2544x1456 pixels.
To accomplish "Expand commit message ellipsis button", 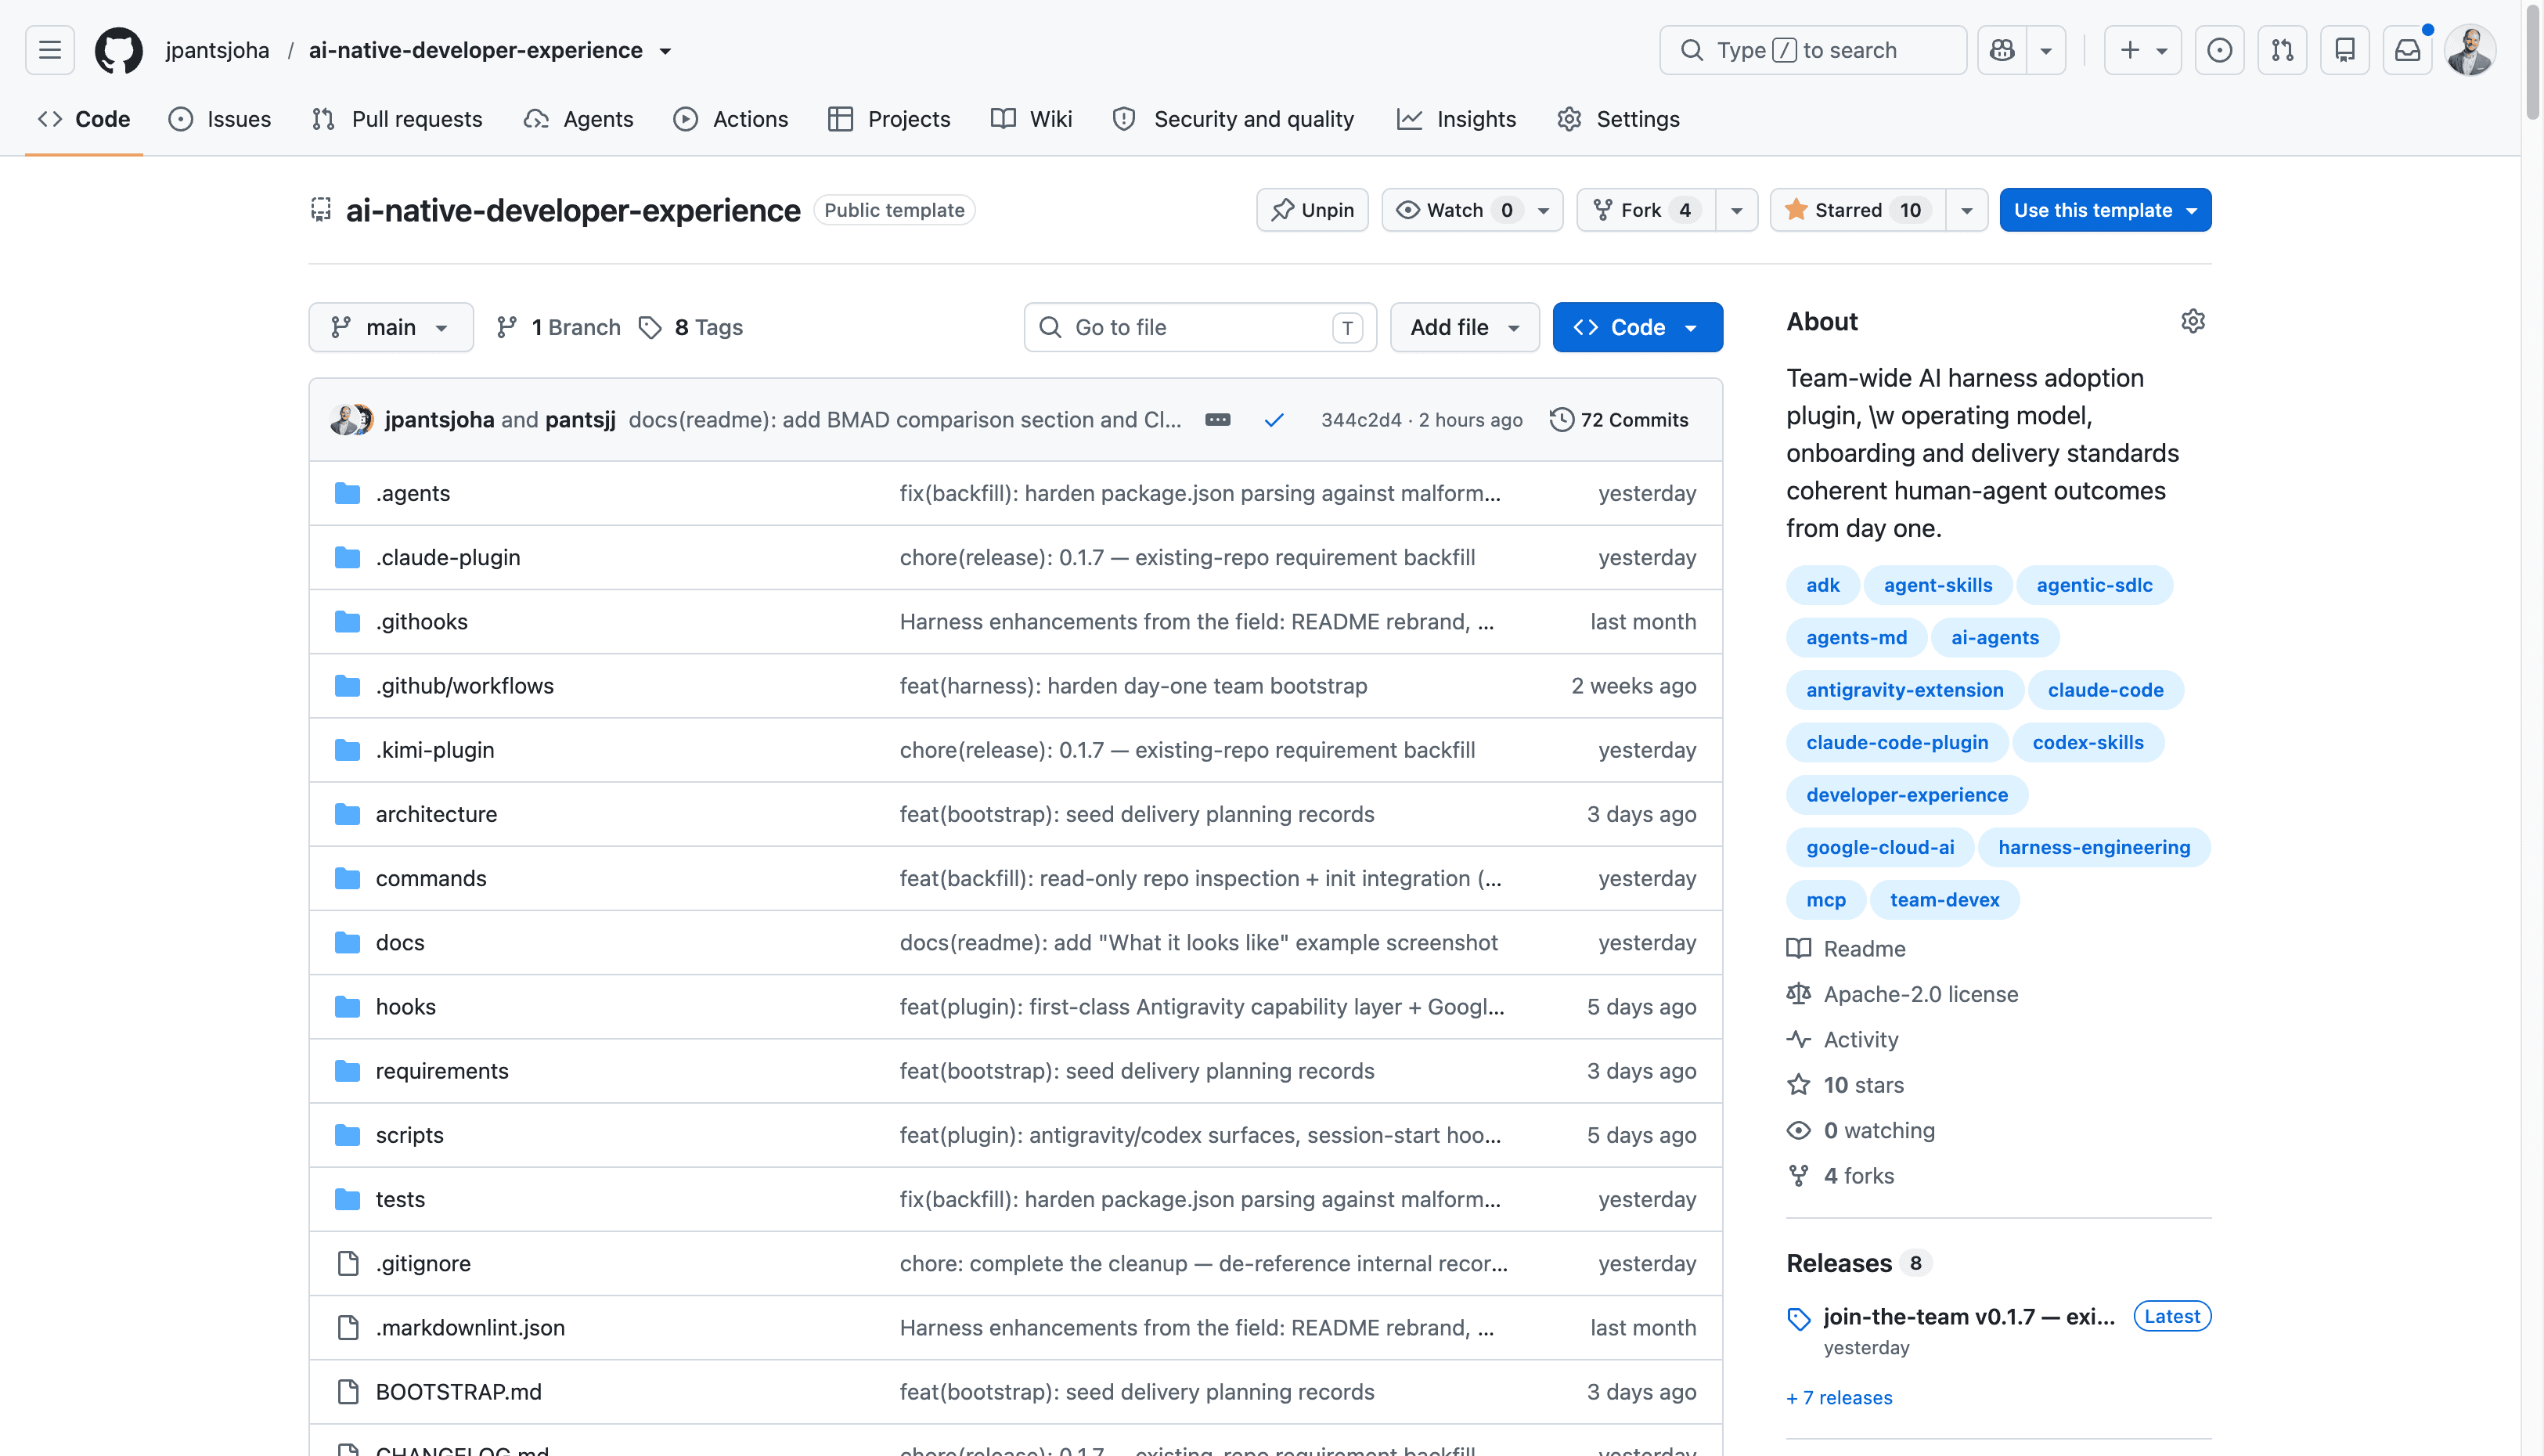I will coord(1217,420).
